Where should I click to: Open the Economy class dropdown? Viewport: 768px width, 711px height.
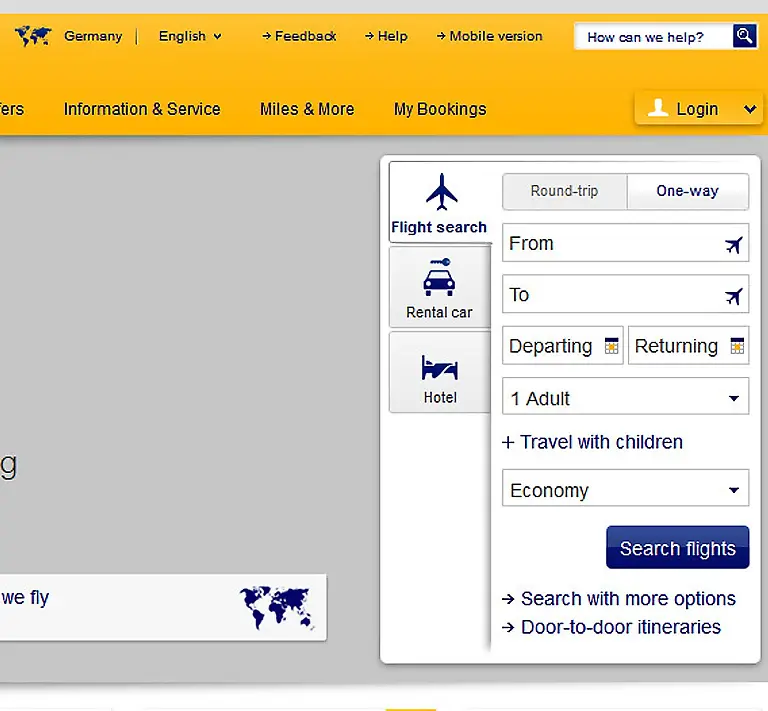pos(625,490)
